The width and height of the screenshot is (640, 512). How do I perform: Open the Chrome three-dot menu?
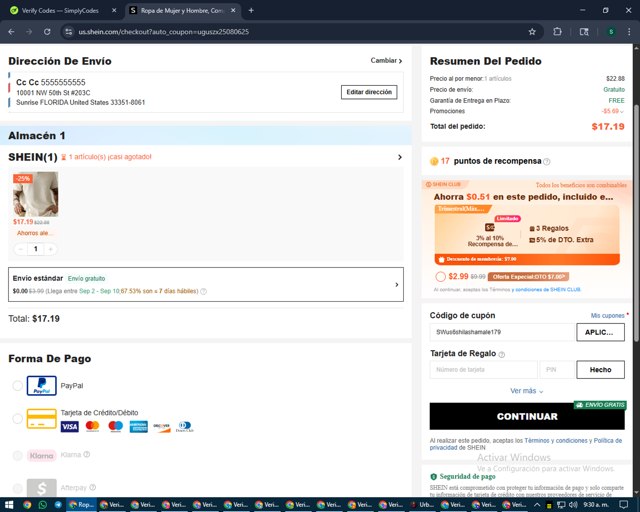[629, 32]
